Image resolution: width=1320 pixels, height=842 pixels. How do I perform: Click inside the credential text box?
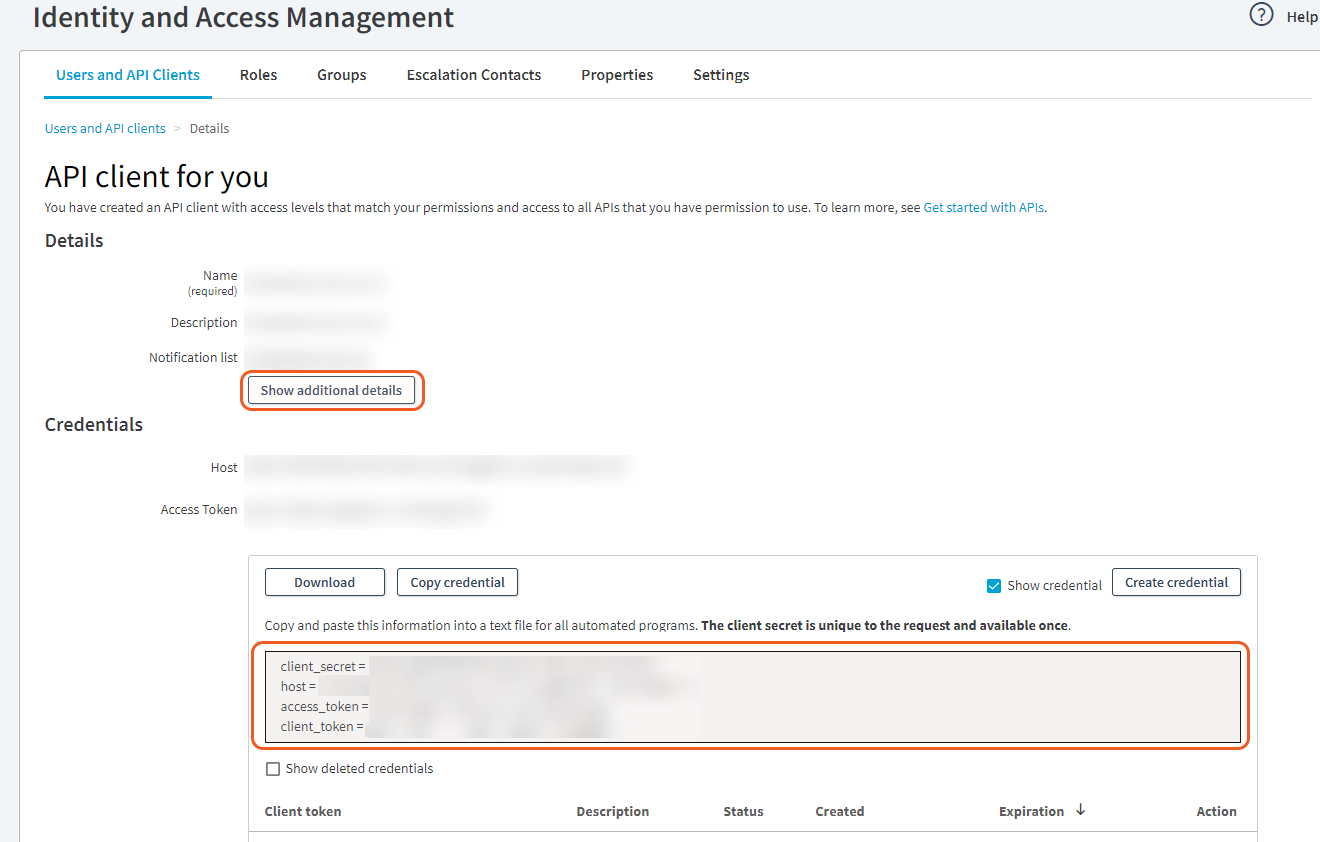pyautogui.click(x=752, y=696)
